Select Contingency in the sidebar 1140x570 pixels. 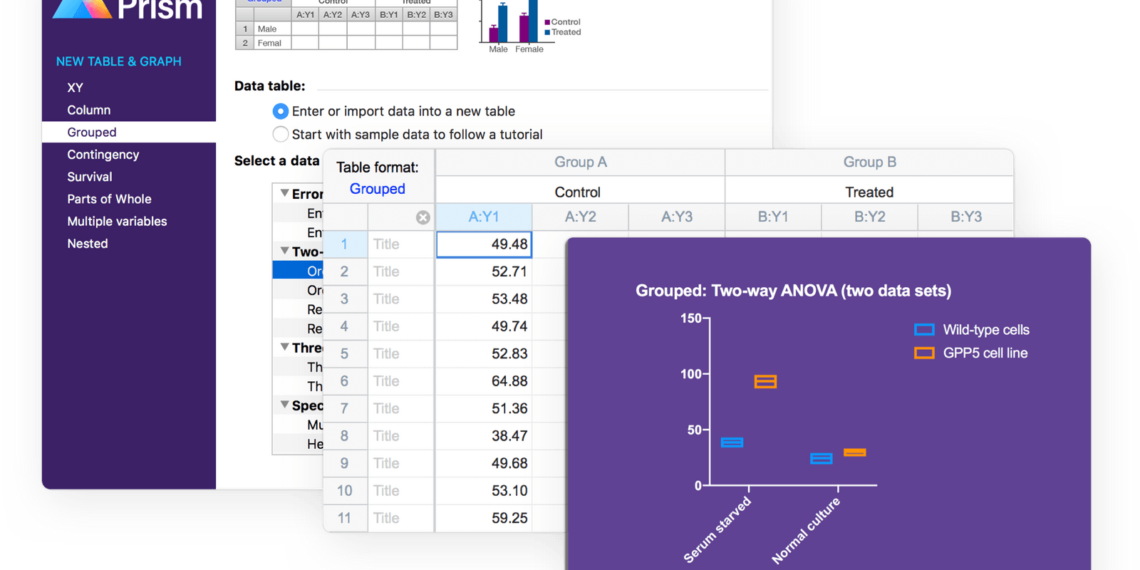pyautogui.click(x=103, y=155)
